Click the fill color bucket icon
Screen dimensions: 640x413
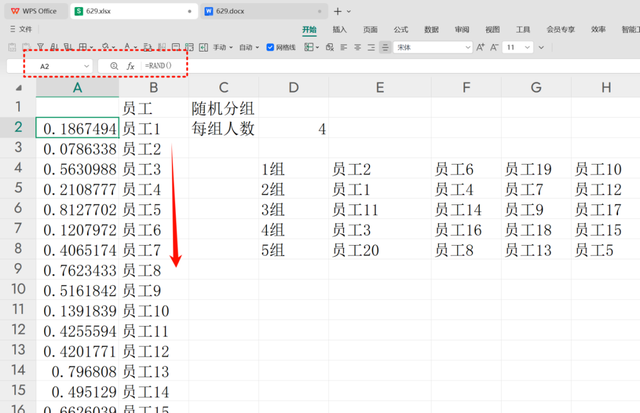(105, 47)
